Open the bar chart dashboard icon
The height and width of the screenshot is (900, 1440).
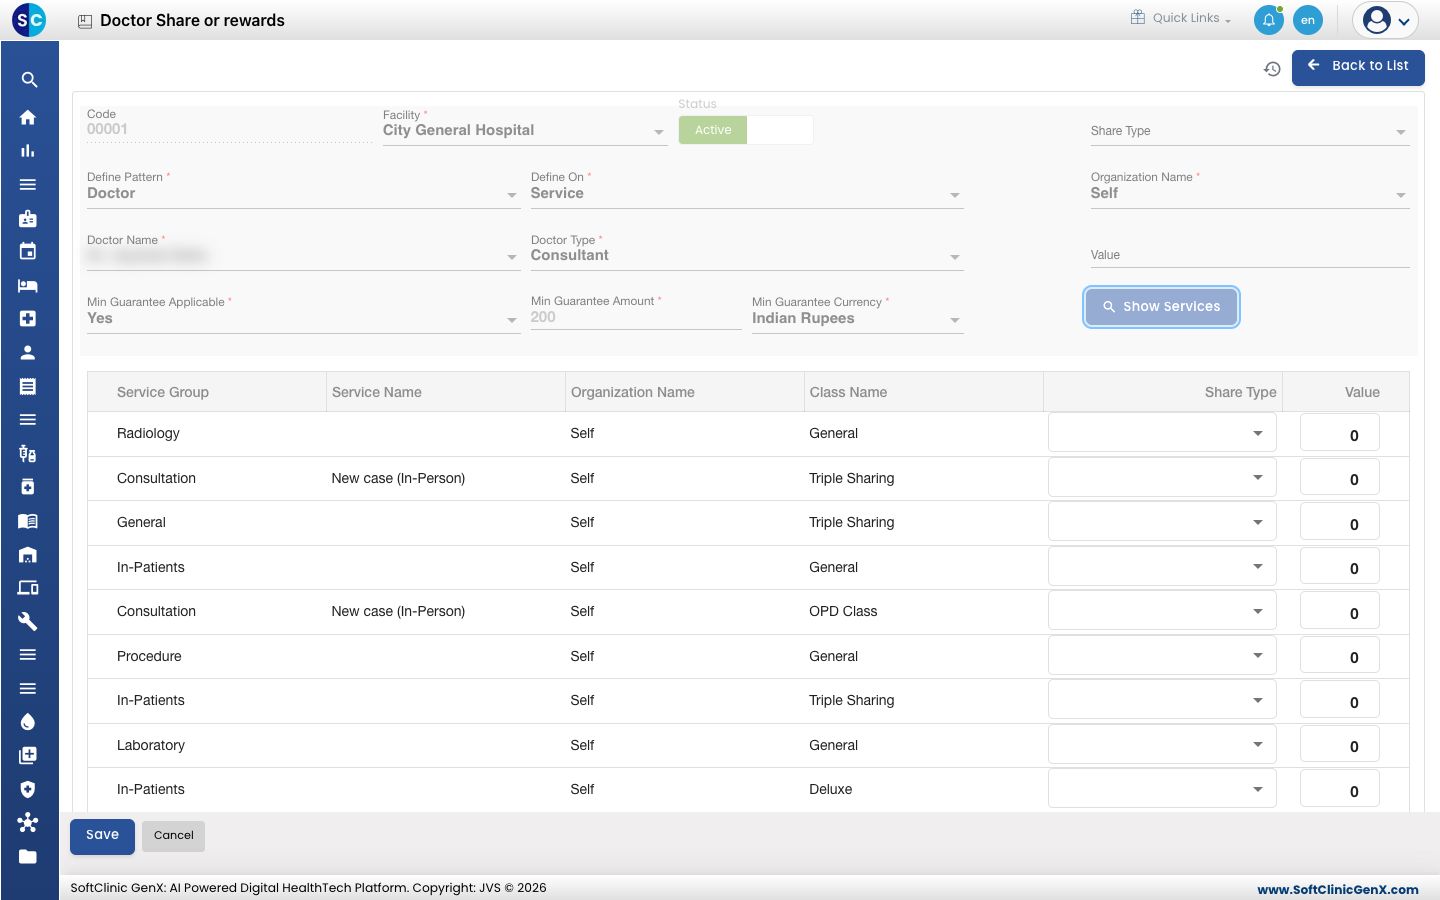(x=28, y=151)
